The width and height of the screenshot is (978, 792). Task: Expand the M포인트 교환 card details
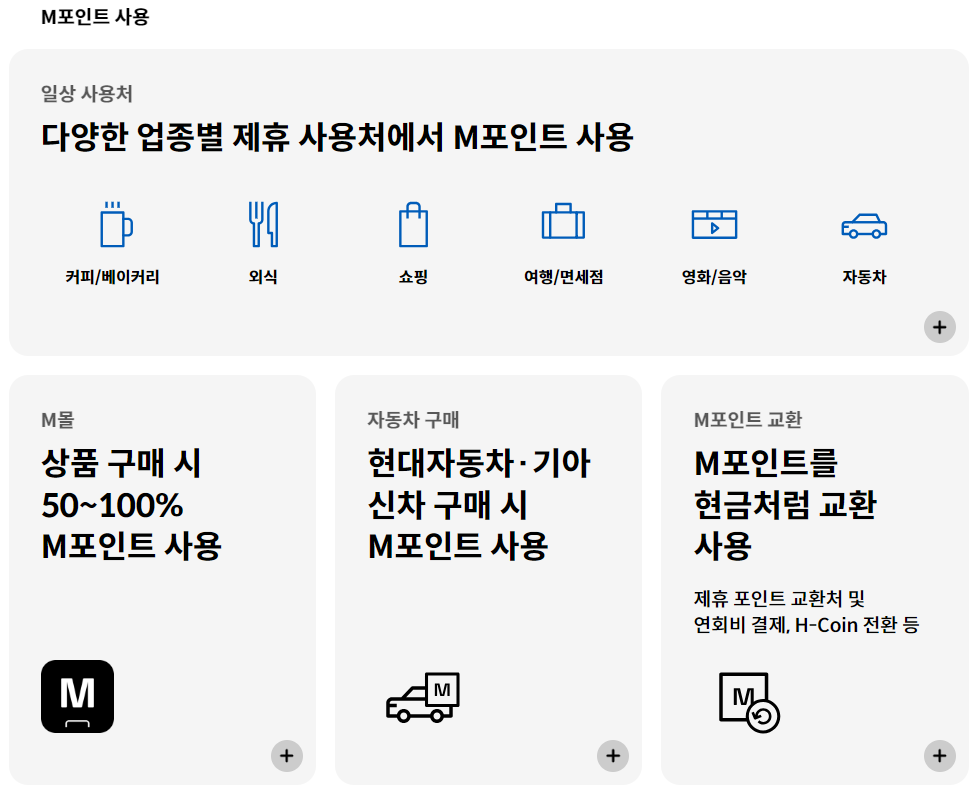(938, 757)
